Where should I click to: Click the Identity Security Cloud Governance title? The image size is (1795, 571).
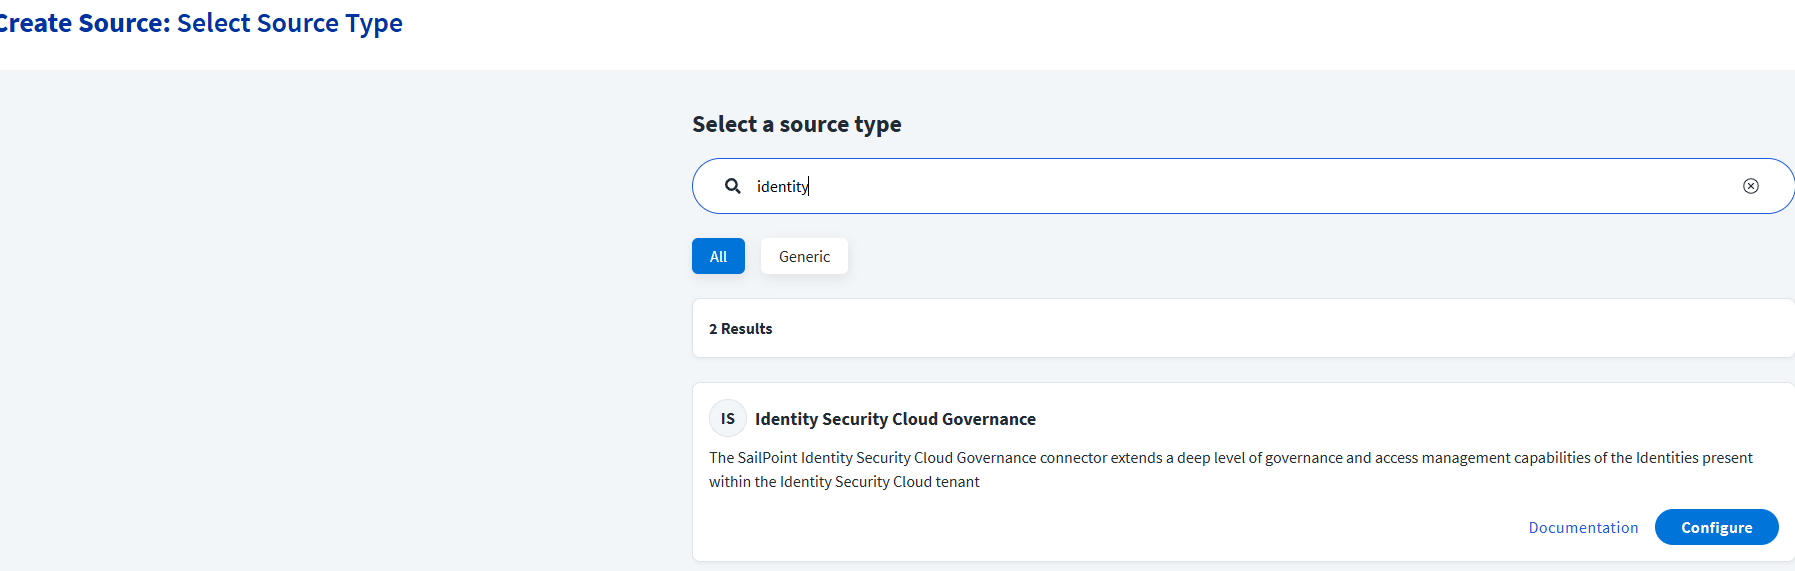tap(895, 419)
